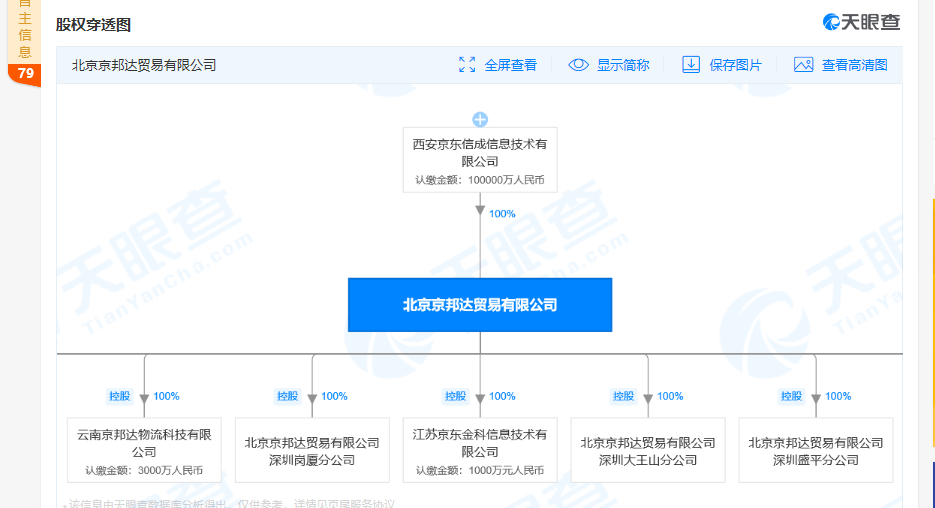The width and height of the screenshot is (935, 508).
Task: Click the 自主信息 79 side tab
Action: coord(25,45)
